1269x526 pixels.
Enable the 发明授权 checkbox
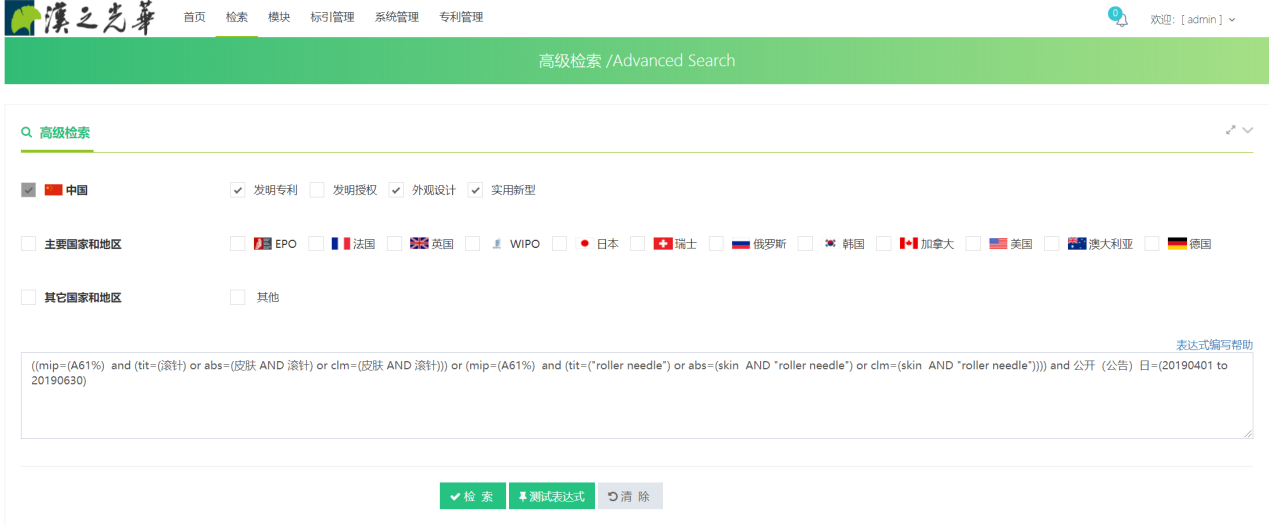[317, 190]
